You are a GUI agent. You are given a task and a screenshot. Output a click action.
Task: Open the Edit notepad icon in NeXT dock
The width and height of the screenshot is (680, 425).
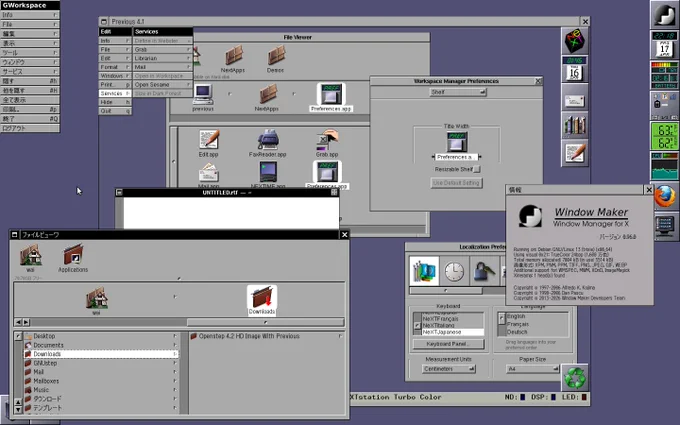click(x=575, y=153)
